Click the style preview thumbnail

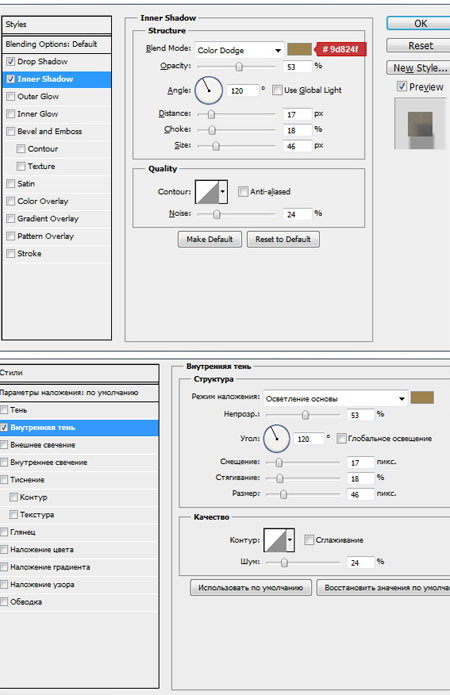(x=420, y=123)
